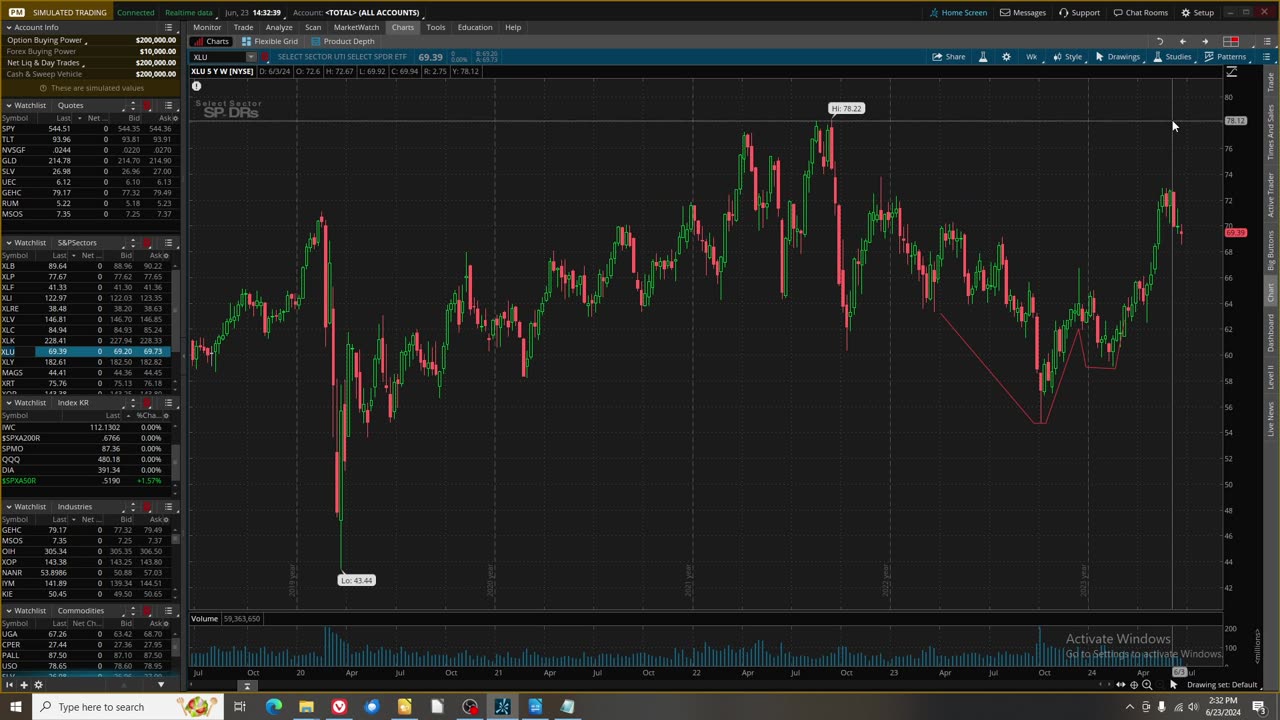Choose a list via Quotes name
This screenshot has height=720, width=1280.
(x=70, y=105)
